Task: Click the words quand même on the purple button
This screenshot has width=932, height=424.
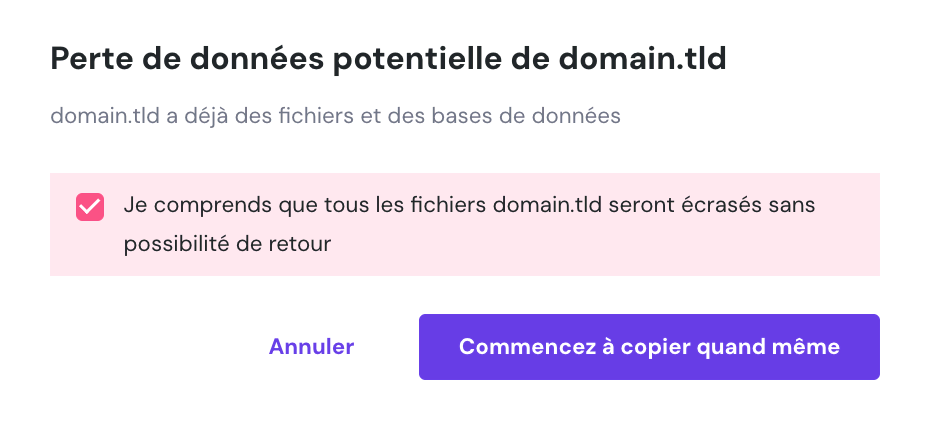Action: pos(778,347)
